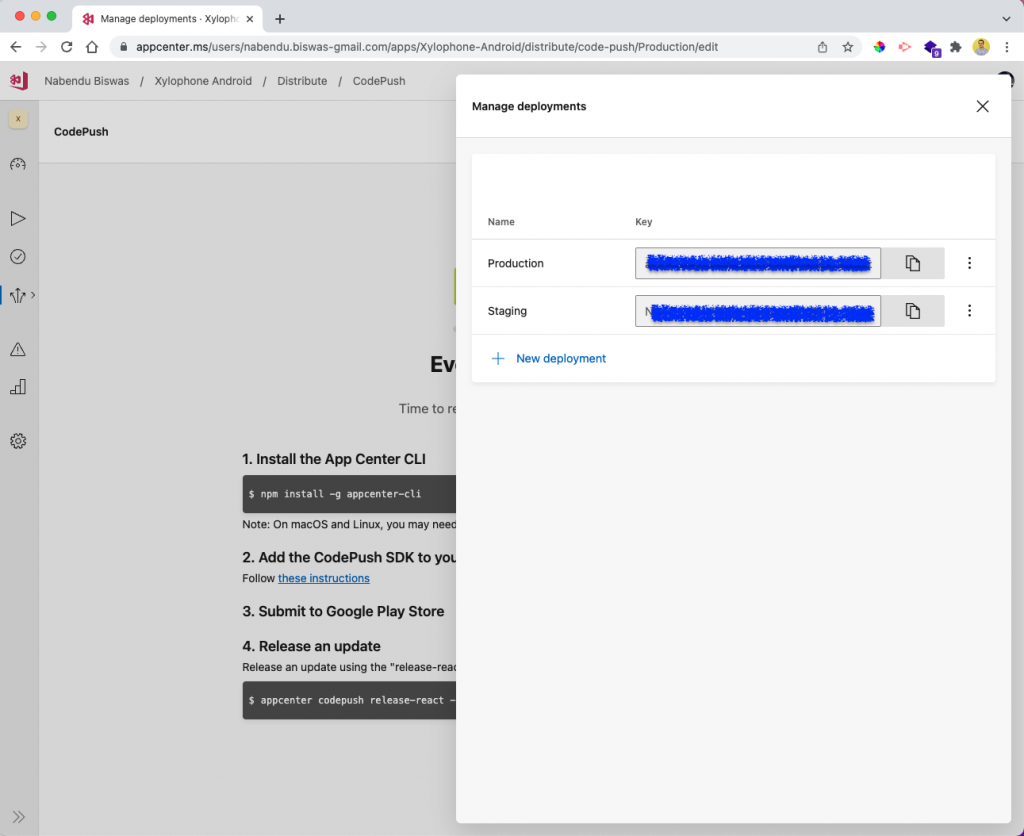The height and width of the screenshot is (836, 1024).
Task: Click the address bar URL
Action: click(427, 47)
